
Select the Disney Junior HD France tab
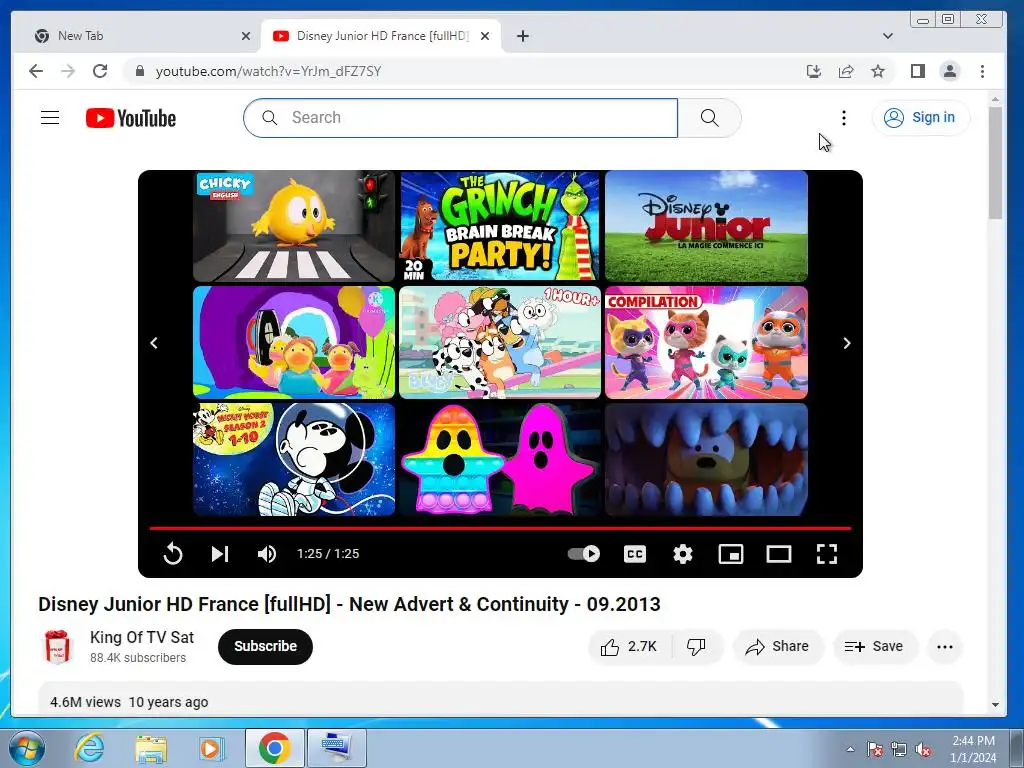(380, 36)
